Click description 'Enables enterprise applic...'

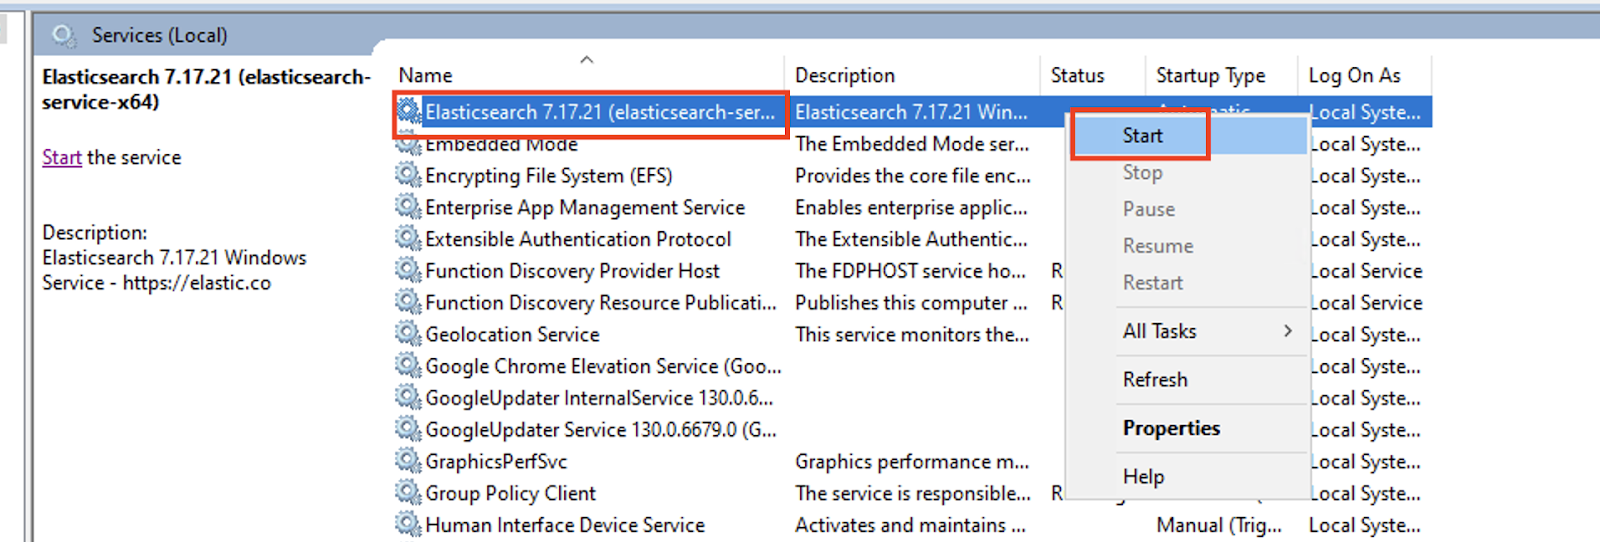click(911, 208)
